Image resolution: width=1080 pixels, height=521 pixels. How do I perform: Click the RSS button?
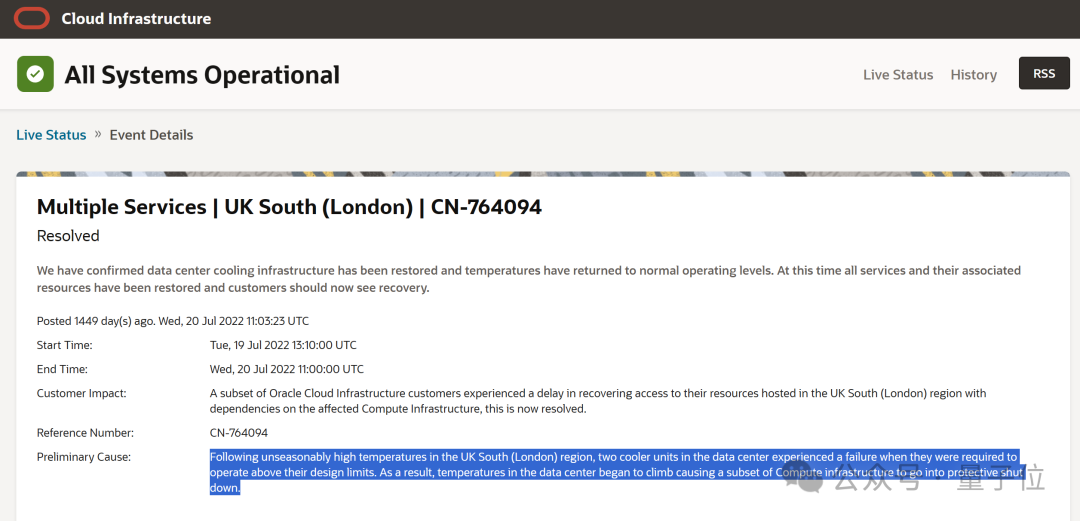(1044, 73)
